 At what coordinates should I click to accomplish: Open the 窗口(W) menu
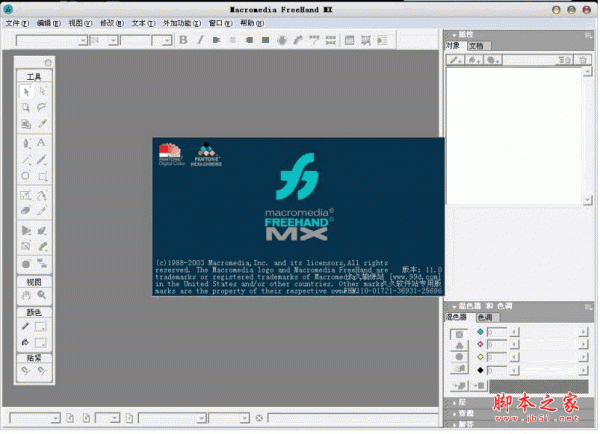(220, 23)
